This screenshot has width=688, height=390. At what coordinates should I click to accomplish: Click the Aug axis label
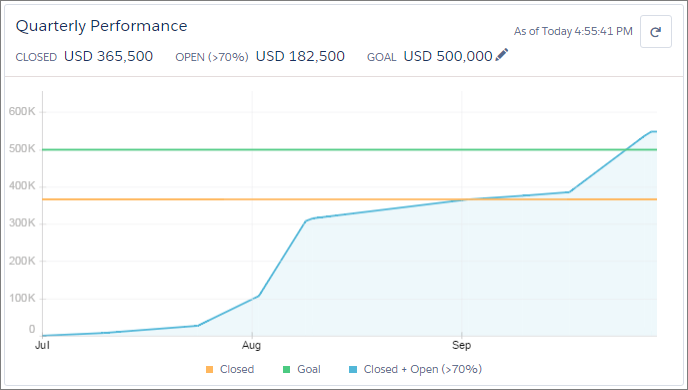251,346
